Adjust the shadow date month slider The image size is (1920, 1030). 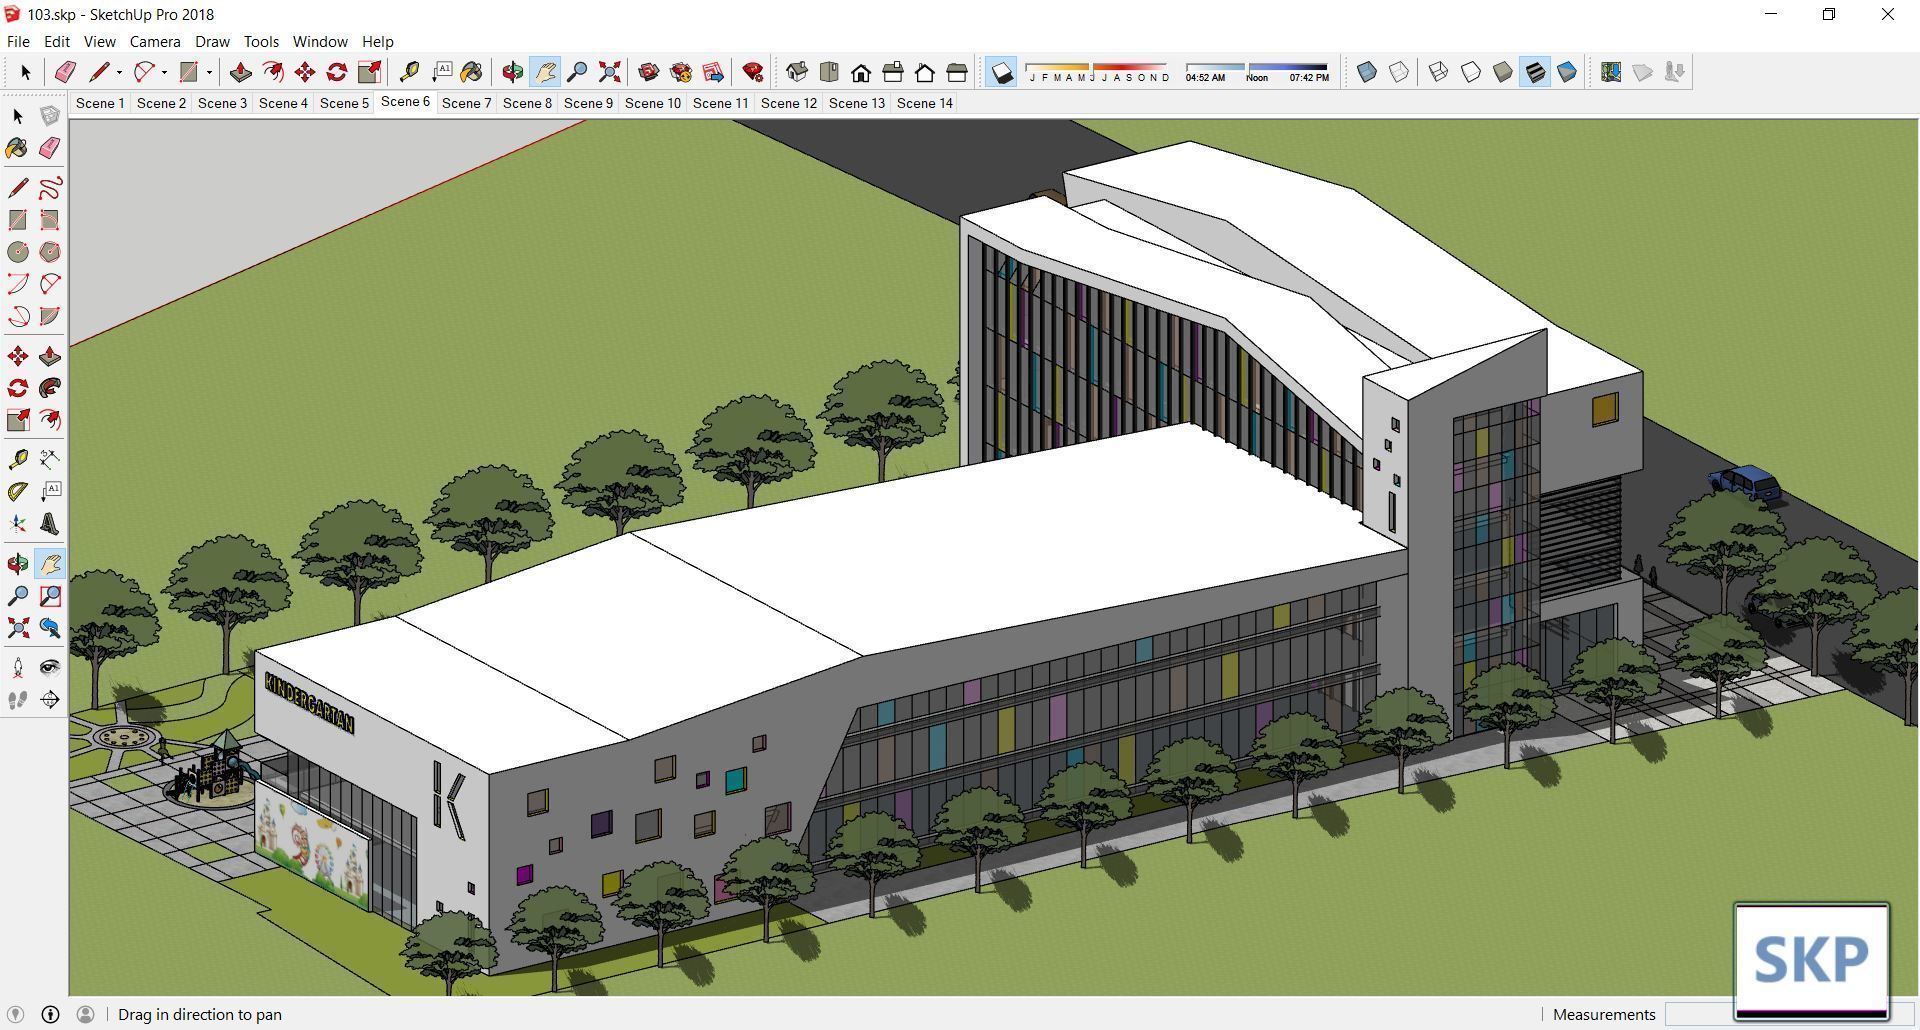(1097, 72)
